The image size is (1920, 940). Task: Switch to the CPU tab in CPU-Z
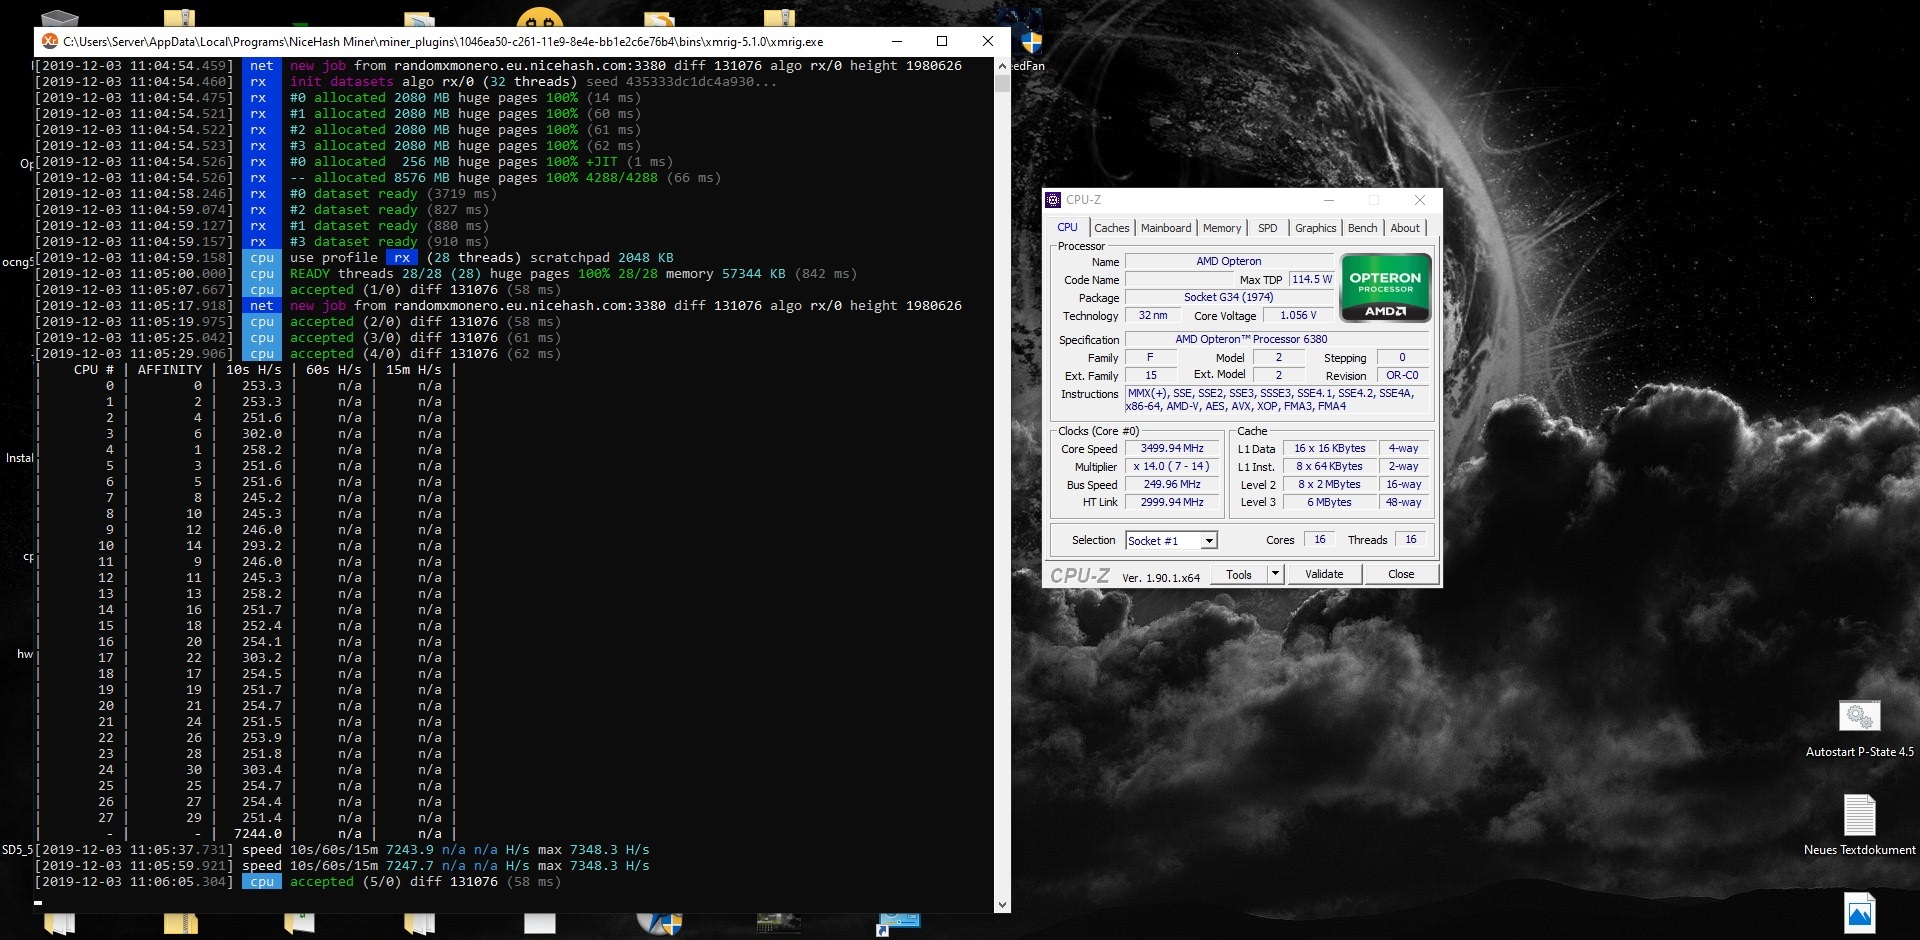[x=1067, y=228]
